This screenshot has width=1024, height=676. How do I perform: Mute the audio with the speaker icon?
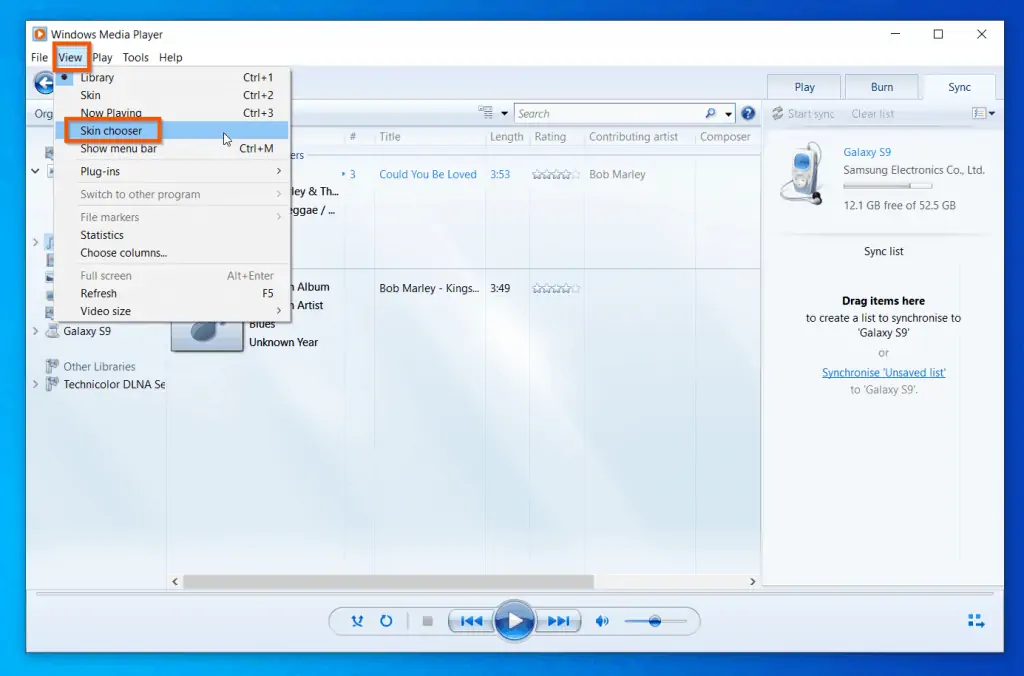602,620
